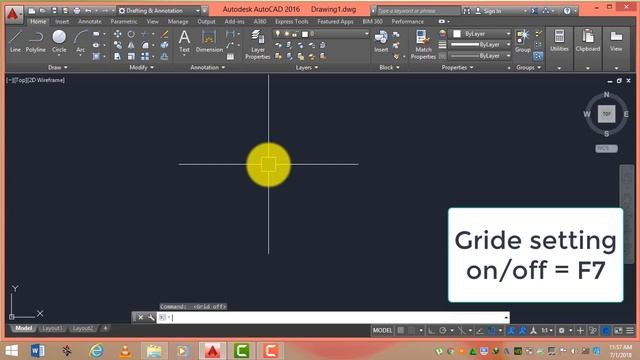640x360 pixels.
Task: Expand the Annotation panel
Action: coord(208,67)
